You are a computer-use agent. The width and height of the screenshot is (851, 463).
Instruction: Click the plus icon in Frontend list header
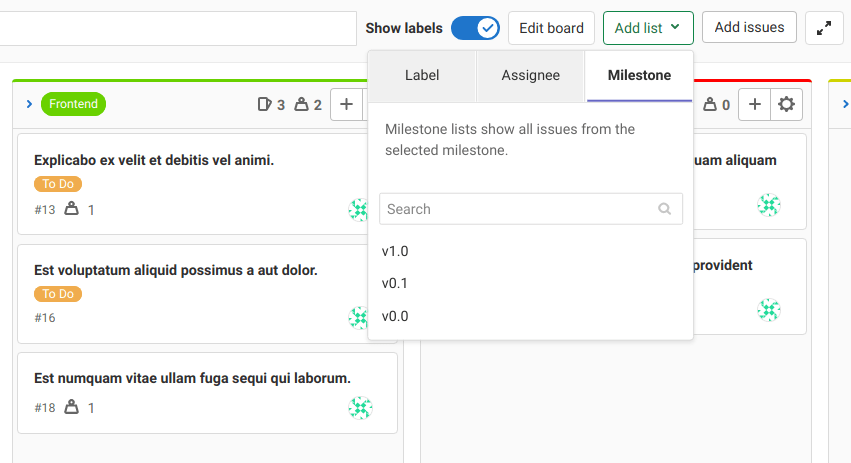[x=346, y=104]
